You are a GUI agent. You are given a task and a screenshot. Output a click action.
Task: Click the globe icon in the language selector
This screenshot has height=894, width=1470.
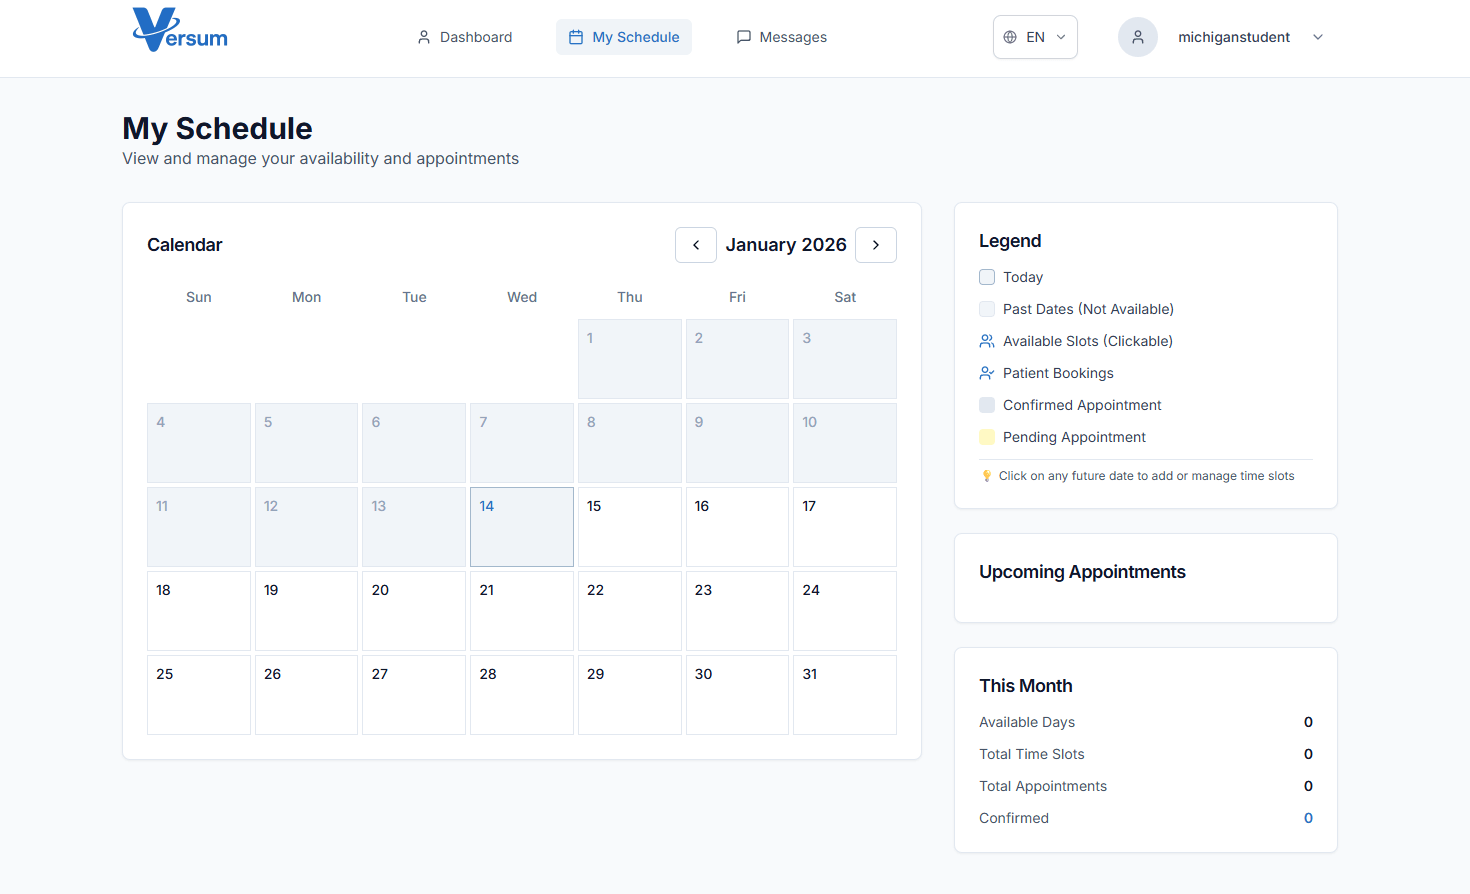pyautogui.click(x=1010, y=36)
